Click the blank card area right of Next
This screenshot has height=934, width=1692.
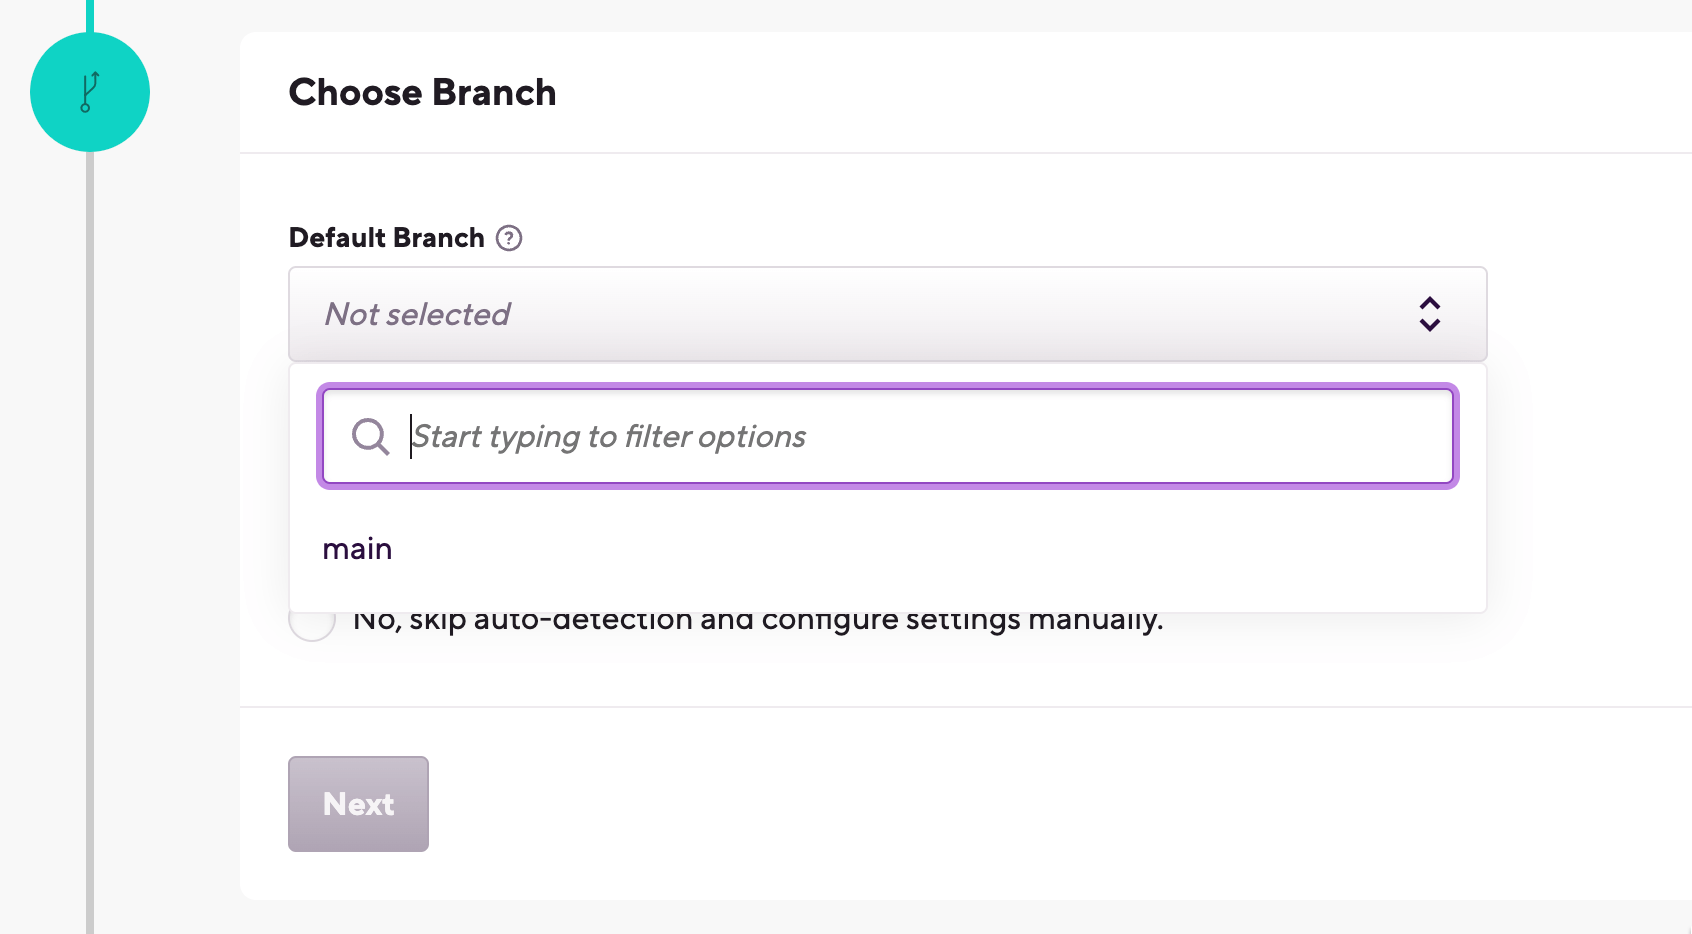pyautogui.click(x=1000, y=804)
